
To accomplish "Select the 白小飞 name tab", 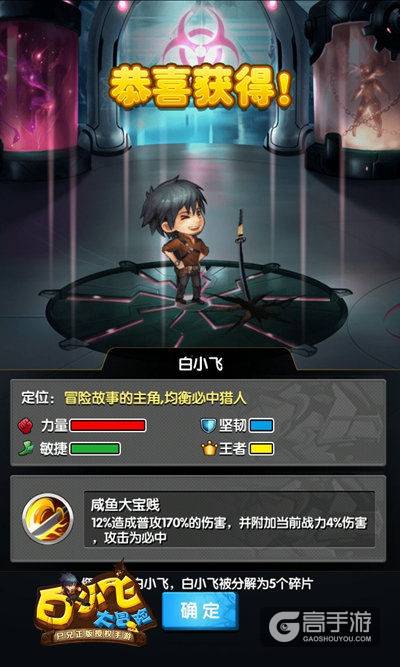I will pyautogui.click(x=200, y=365).
